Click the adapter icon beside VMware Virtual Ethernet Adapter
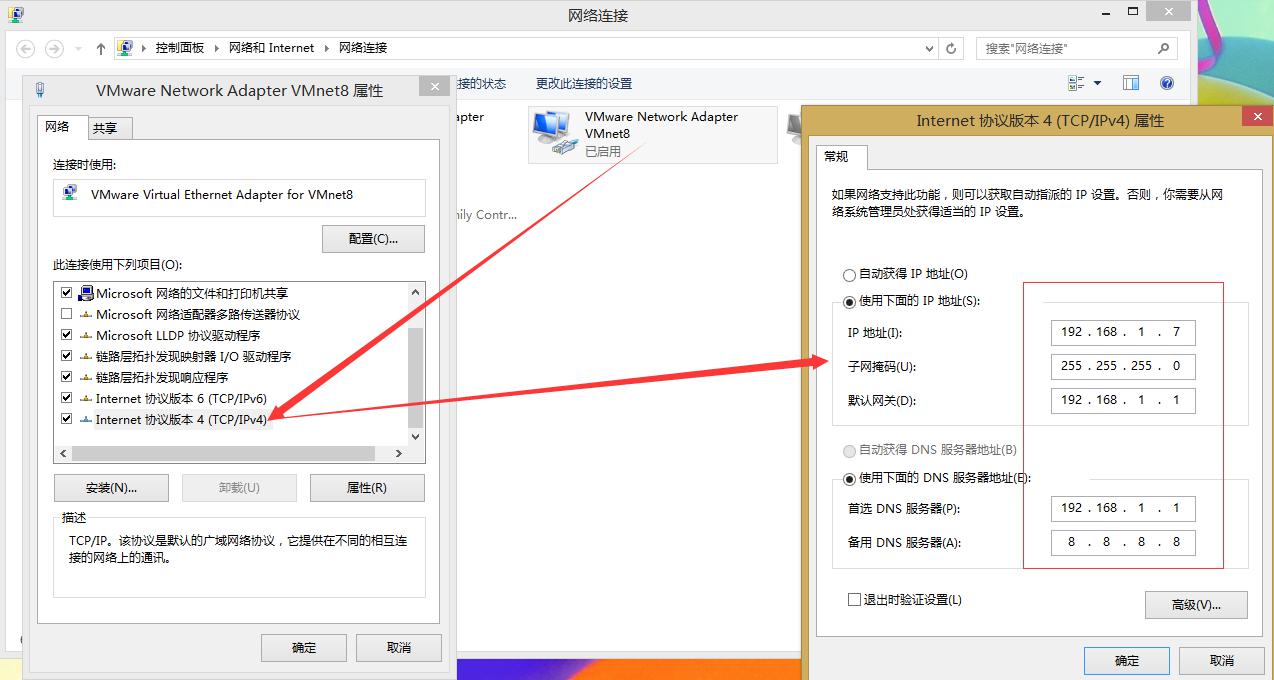The width and height of the screenshot is (1274, 680). 70,194
